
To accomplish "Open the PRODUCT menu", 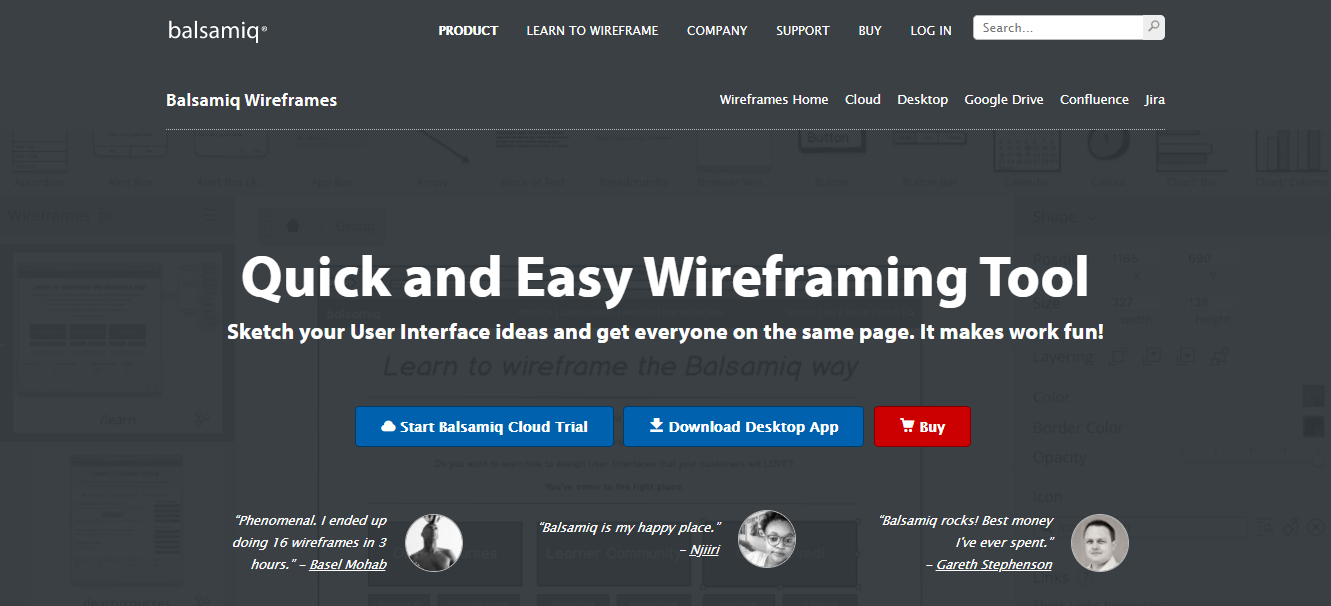I will [x=468, y=31].
